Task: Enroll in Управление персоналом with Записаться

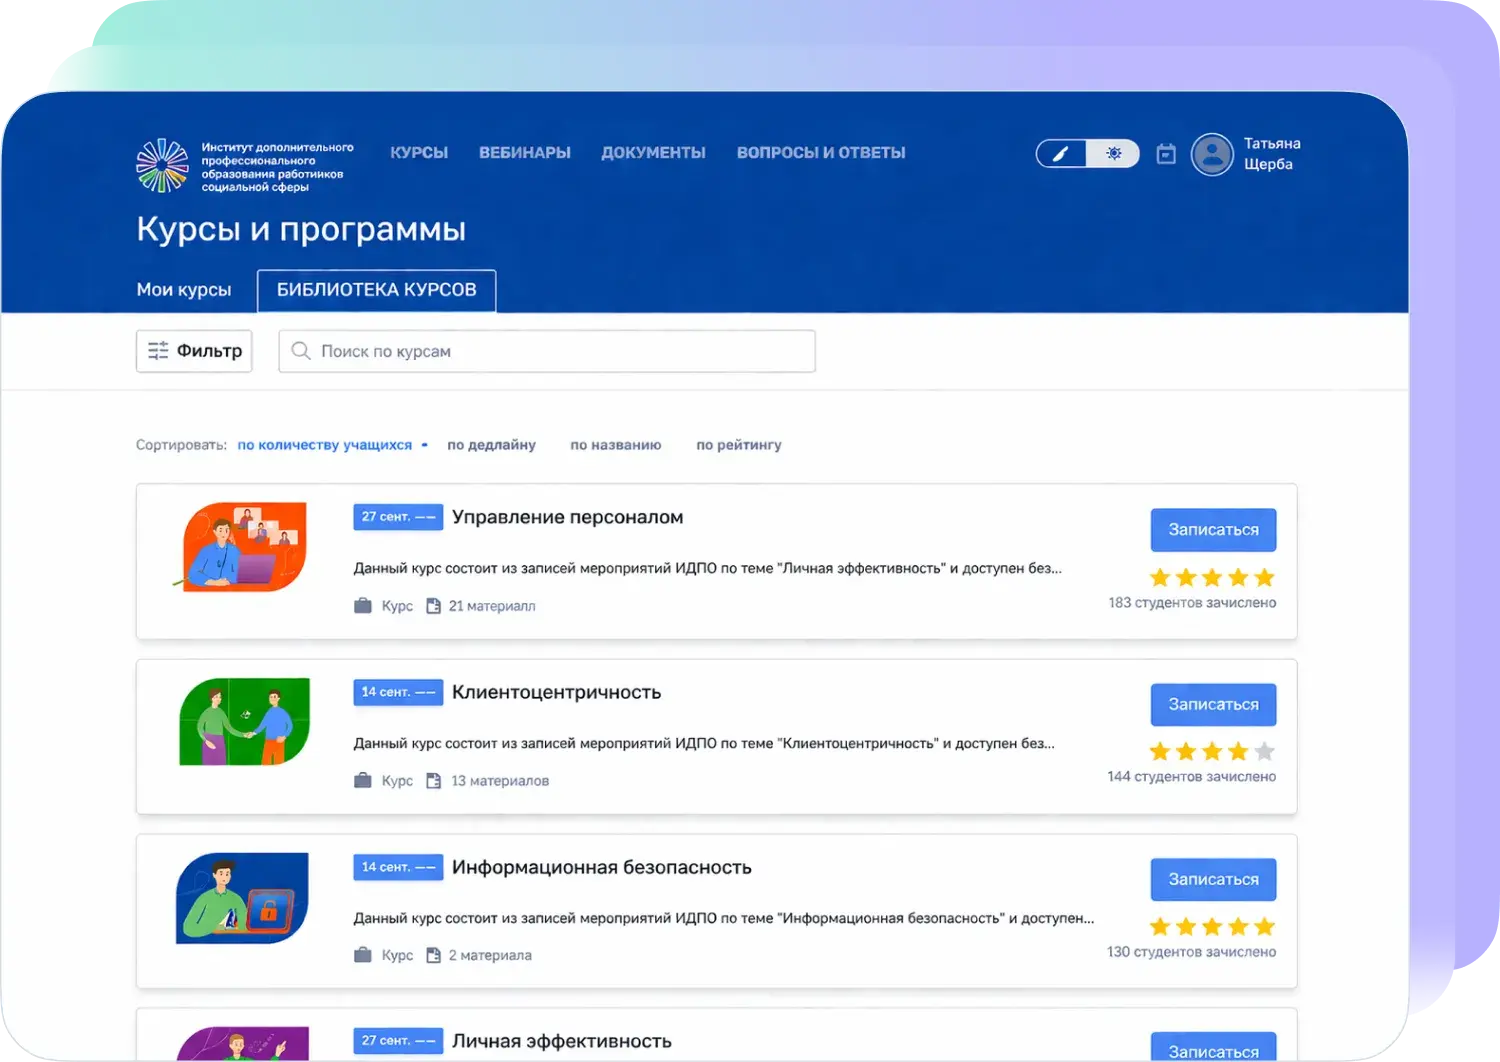Action: (x=1213, y=530)
